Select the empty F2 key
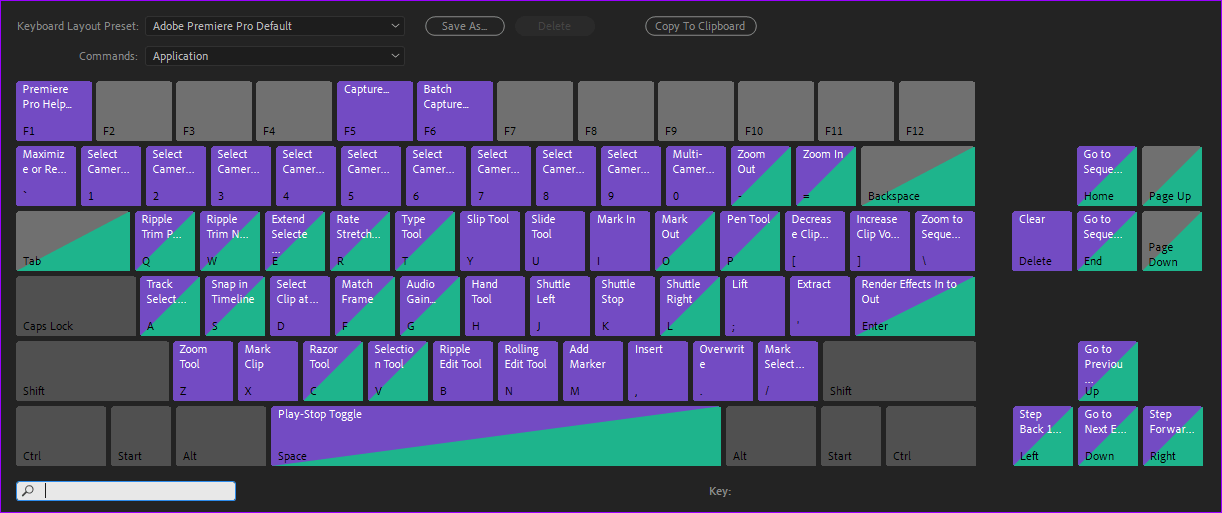Screen dimensions: 1222x513 tap(134, 111)
